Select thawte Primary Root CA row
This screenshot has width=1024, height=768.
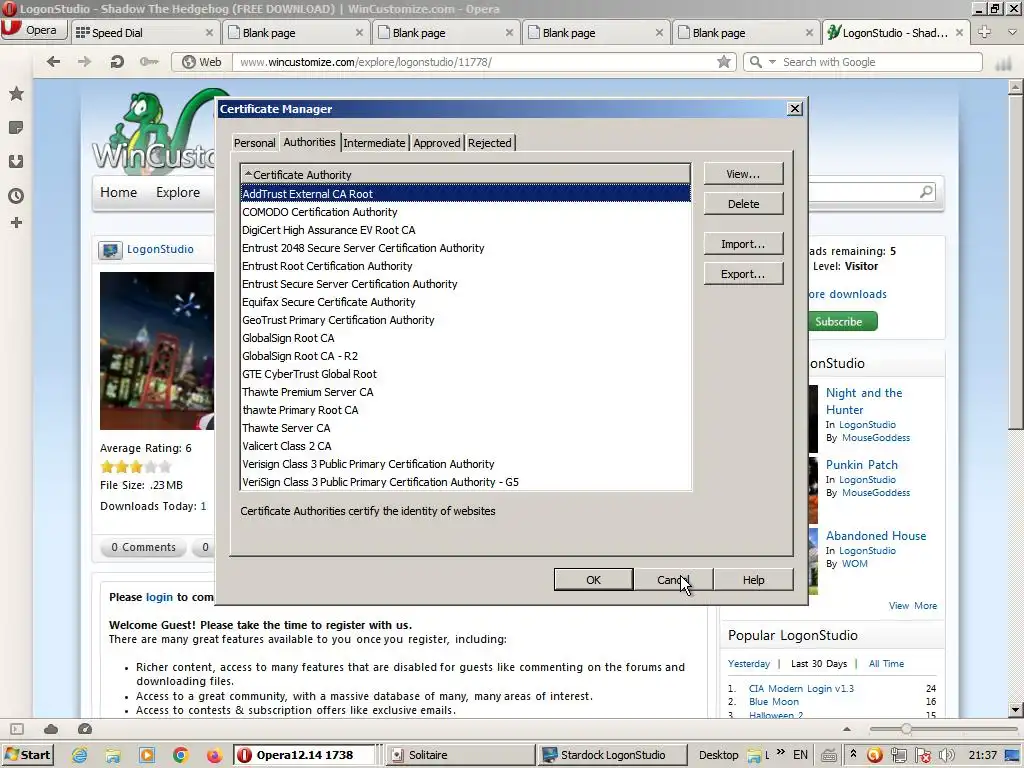[x=466, y=410]
